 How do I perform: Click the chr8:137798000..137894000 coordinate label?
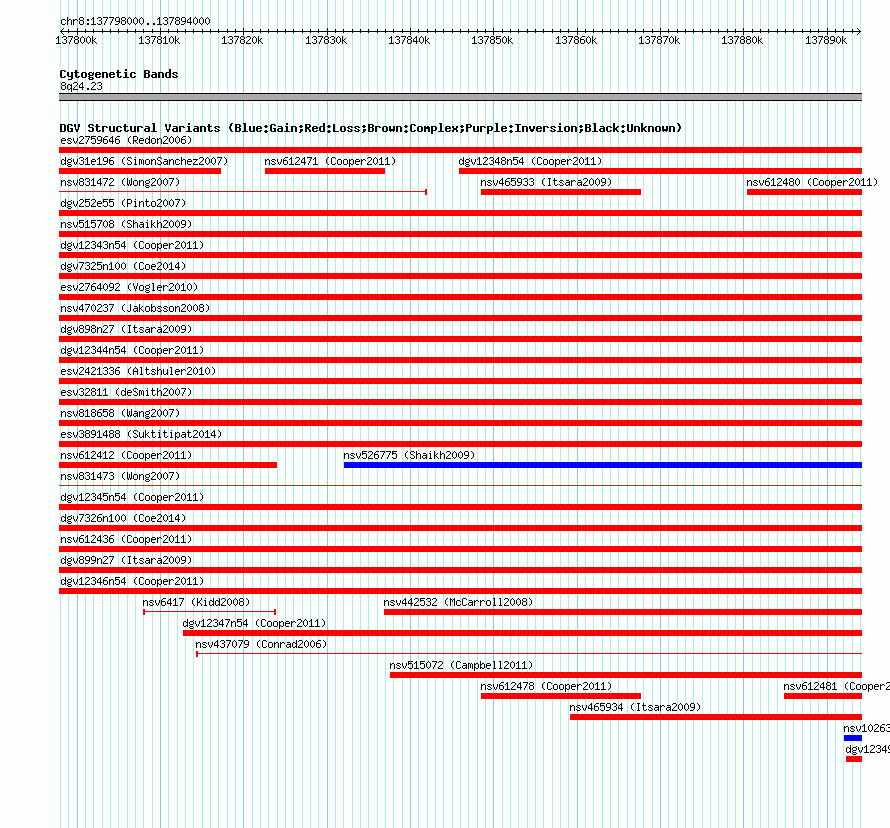point(135,21)
